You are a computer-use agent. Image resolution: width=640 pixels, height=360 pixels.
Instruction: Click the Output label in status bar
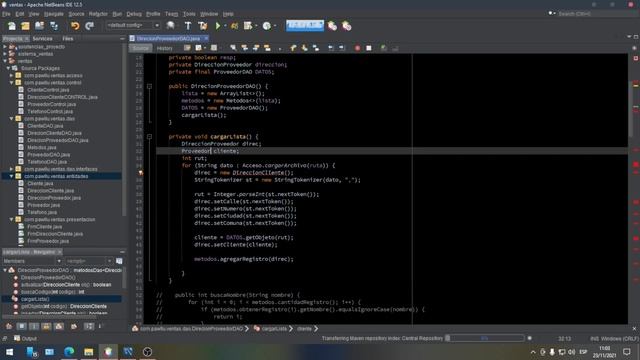[29, 338]
